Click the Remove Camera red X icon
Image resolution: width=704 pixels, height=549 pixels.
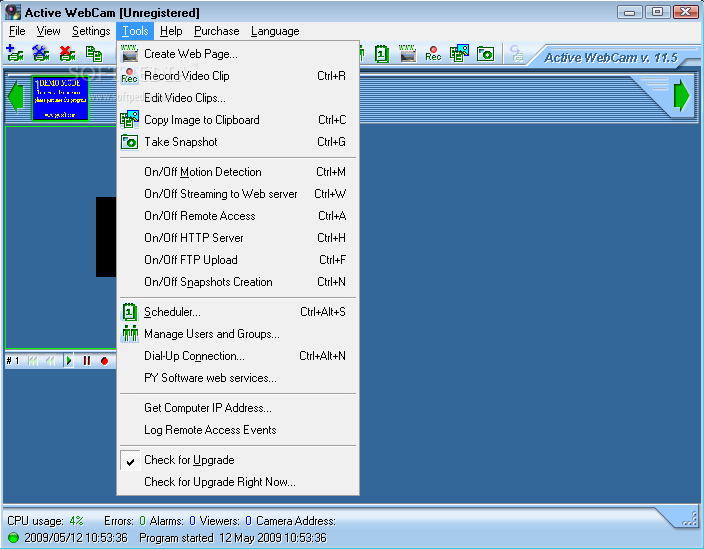[67, 53]
